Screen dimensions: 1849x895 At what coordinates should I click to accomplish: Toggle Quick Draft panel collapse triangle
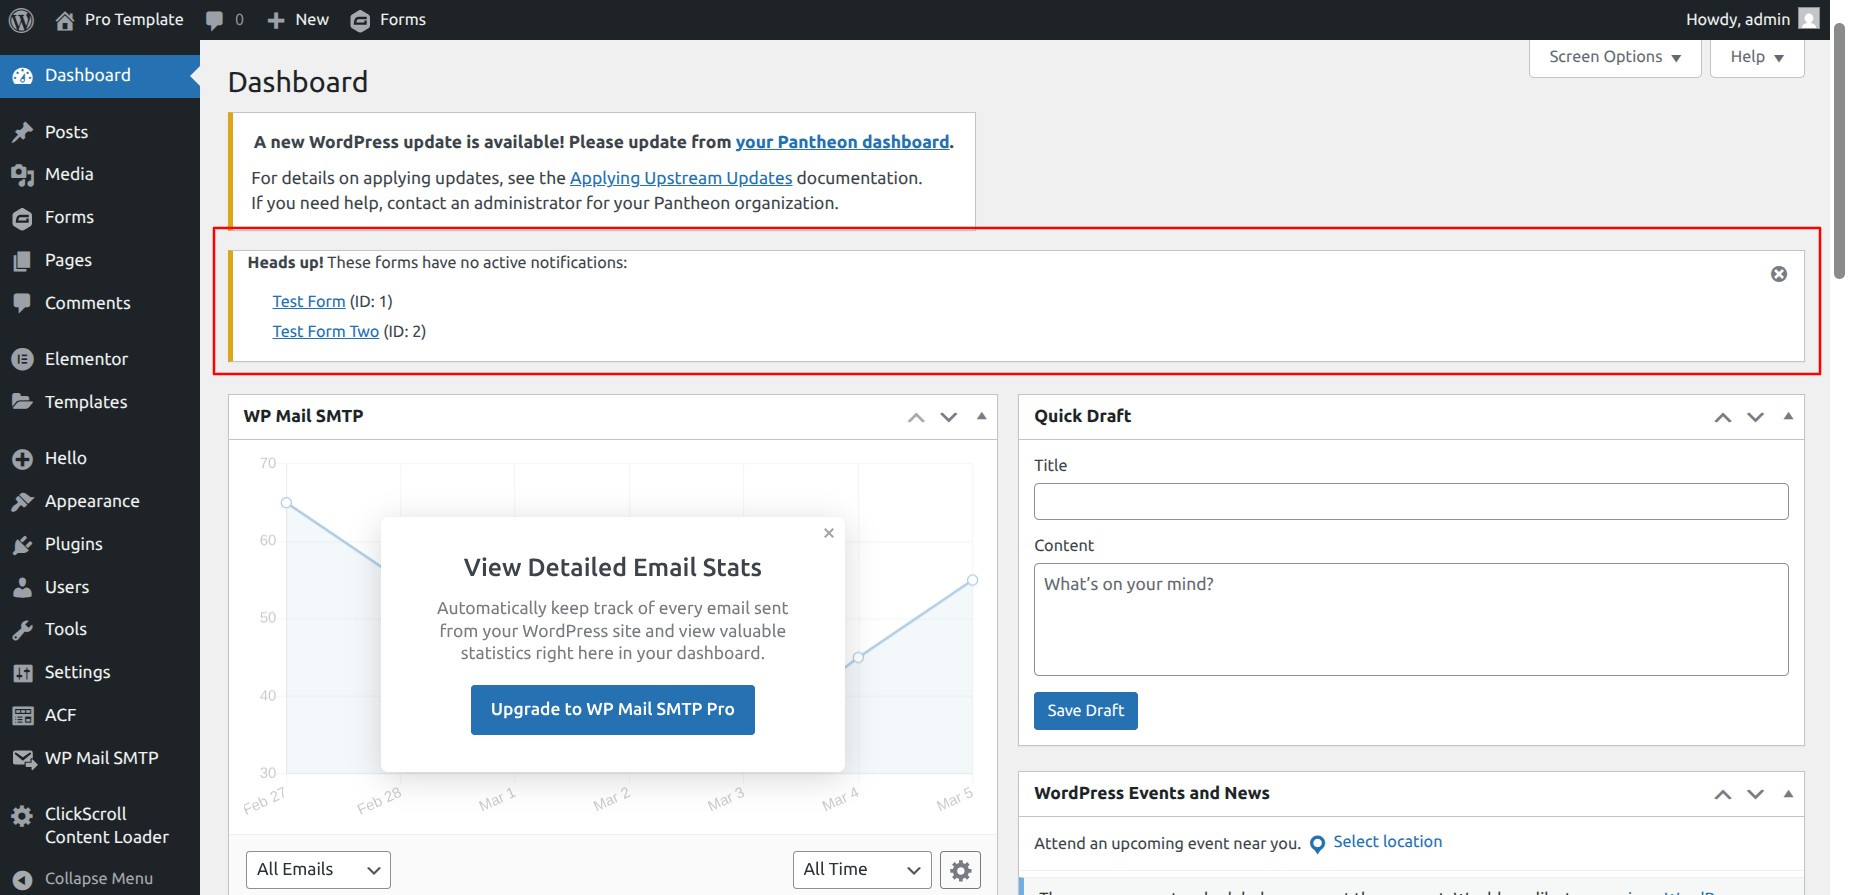click(x=1788, y=416)
